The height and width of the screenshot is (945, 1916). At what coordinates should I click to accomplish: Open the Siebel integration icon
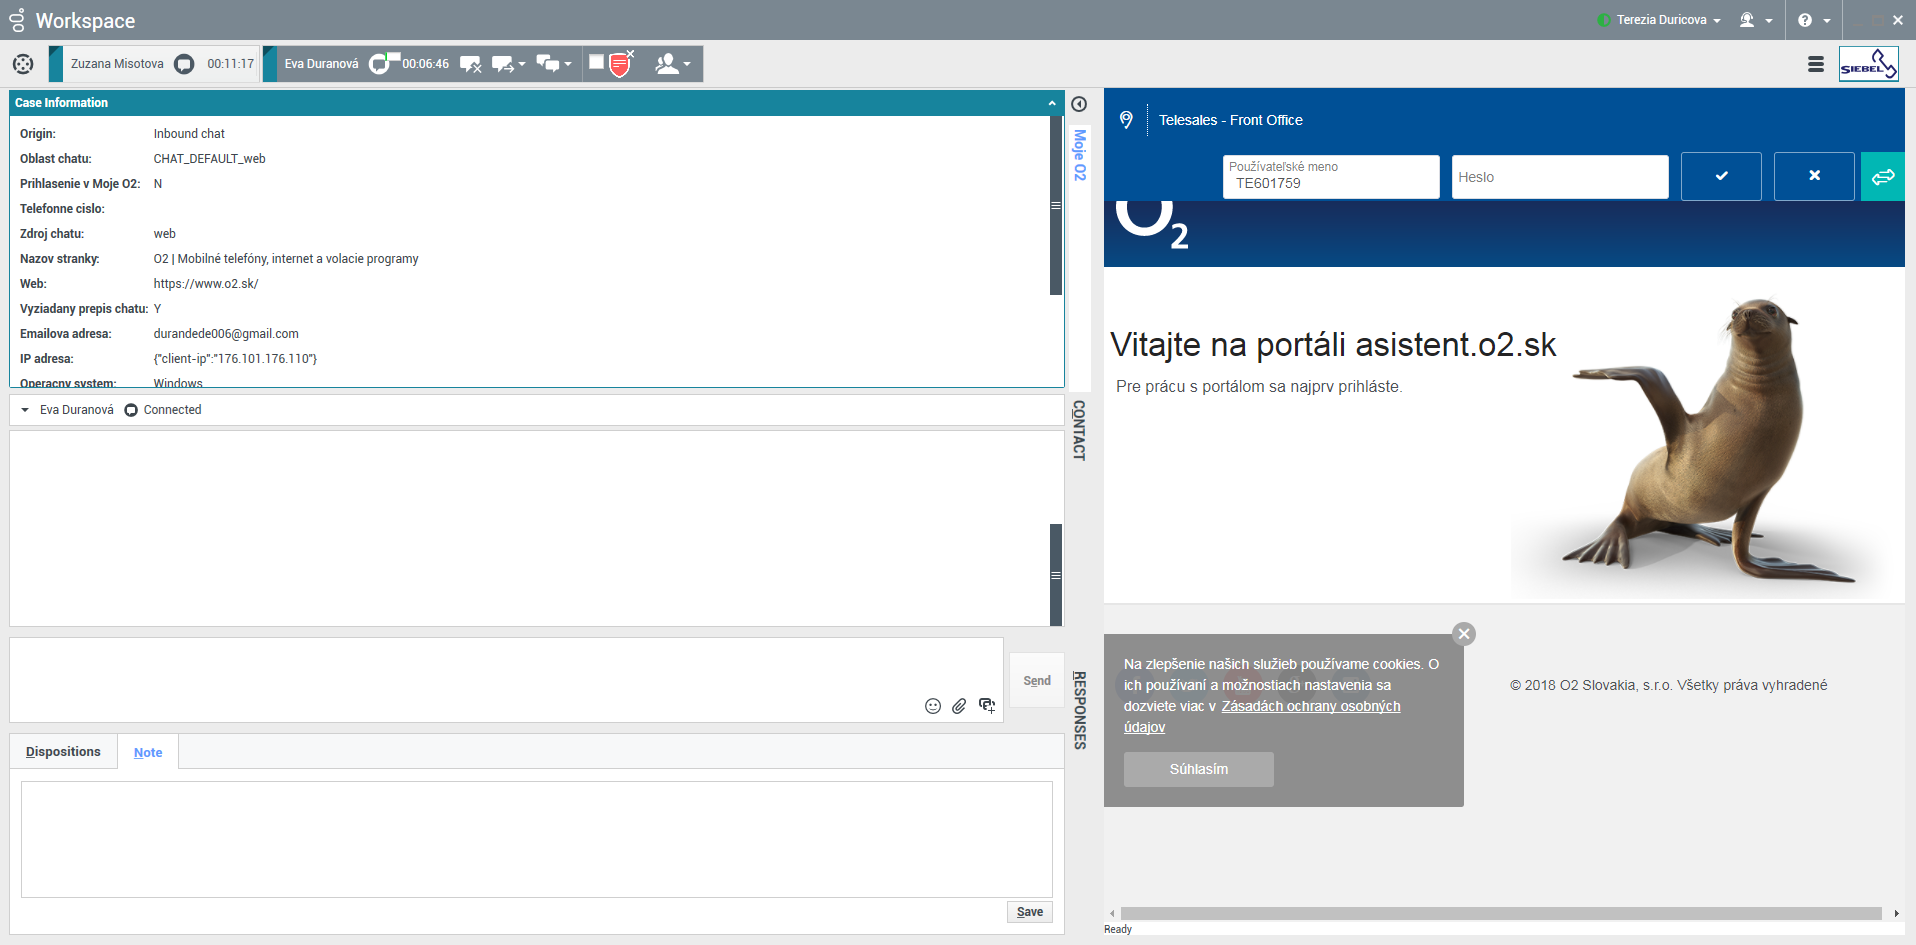(x=1868, y=63)
